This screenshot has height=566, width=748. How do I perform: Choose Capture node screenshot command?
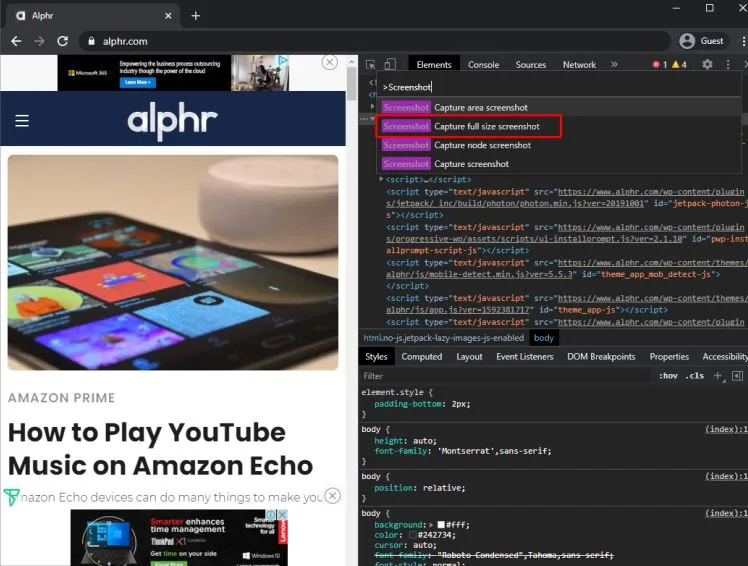pos(559,145)
